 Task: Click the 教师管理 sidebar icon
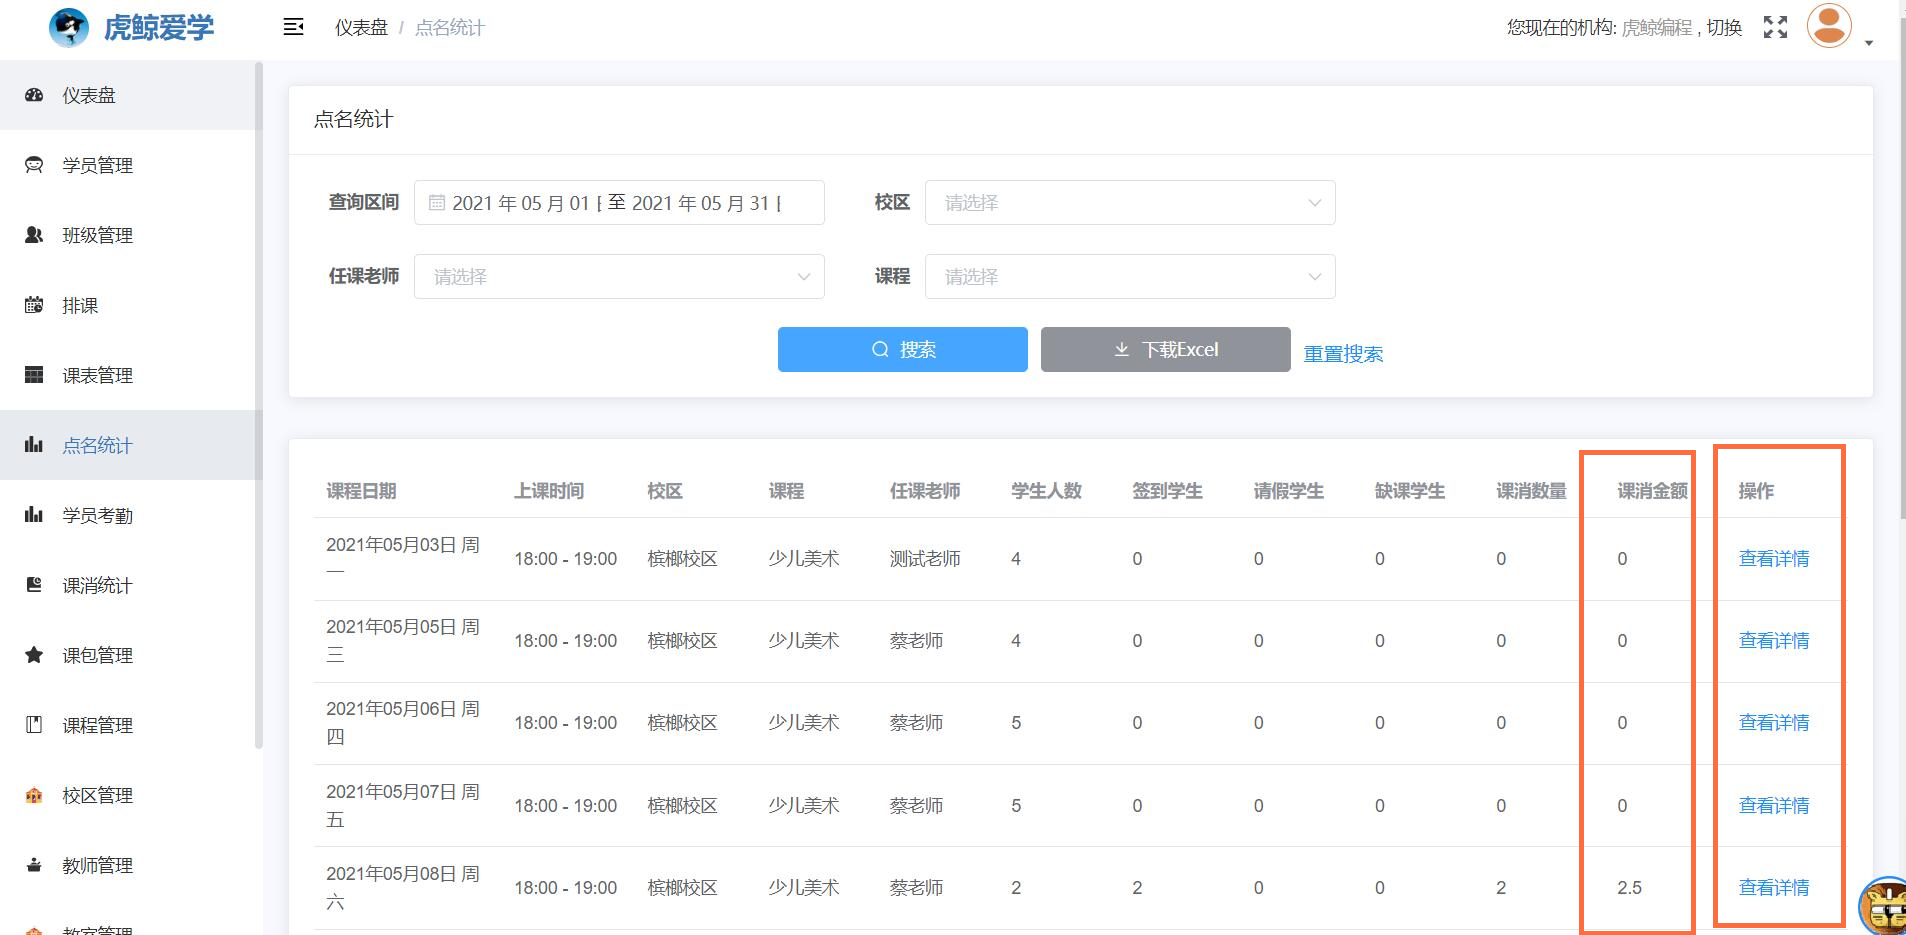click(34, 865)
